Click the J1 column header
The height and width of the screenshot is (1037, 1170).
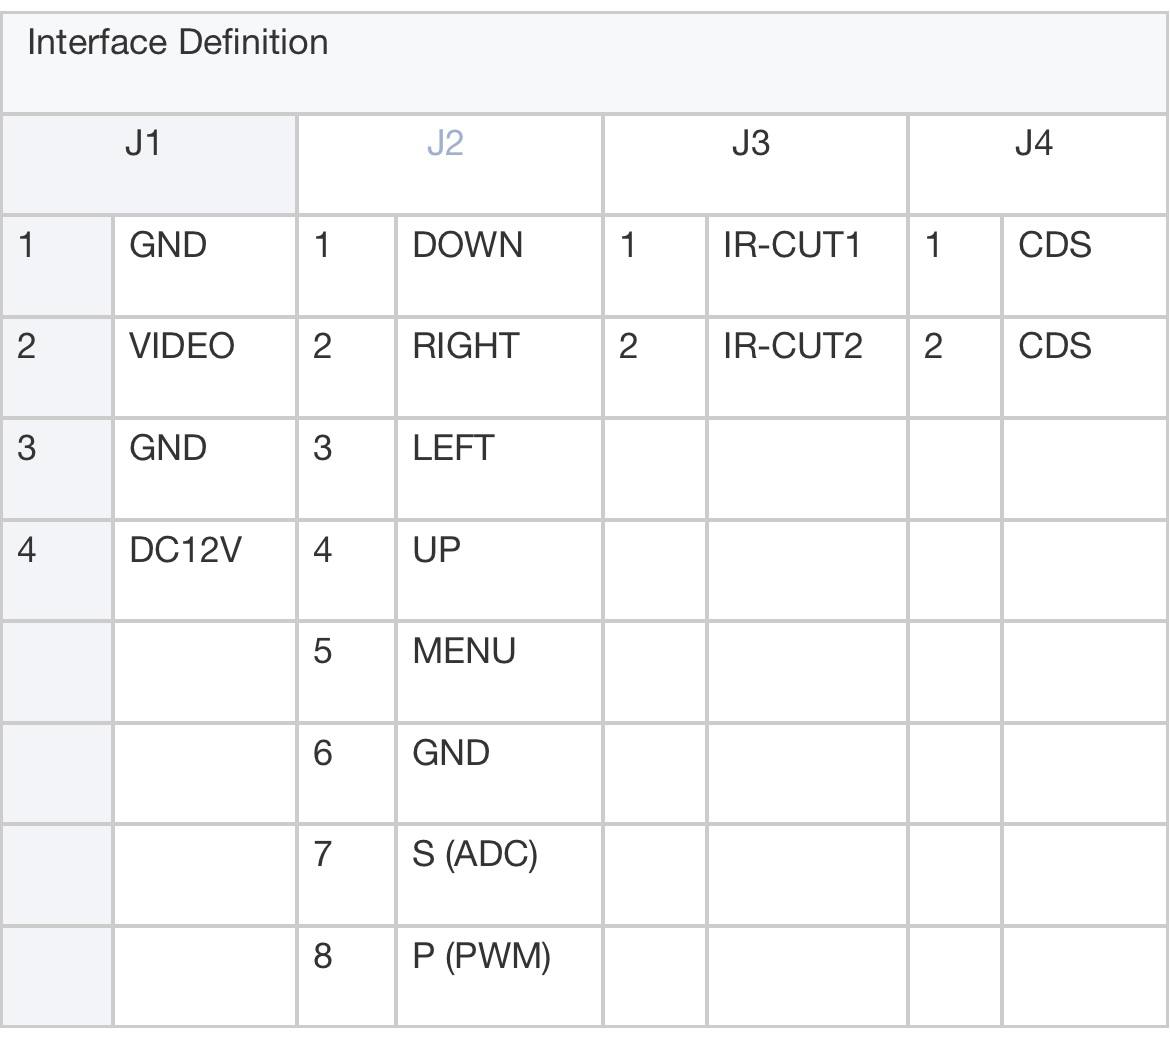click(x=149, y=165)
